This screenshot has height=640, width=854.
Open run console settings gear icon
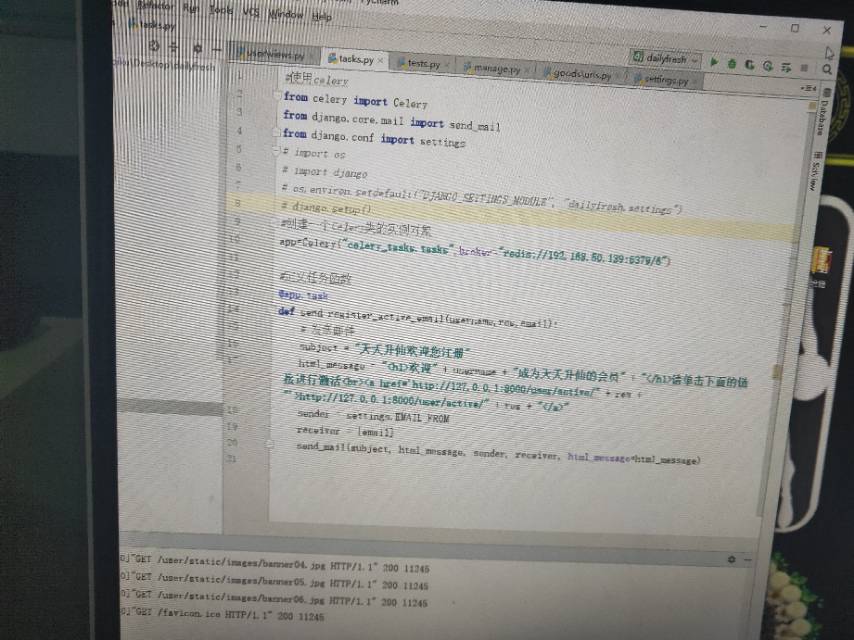[731, 559]
